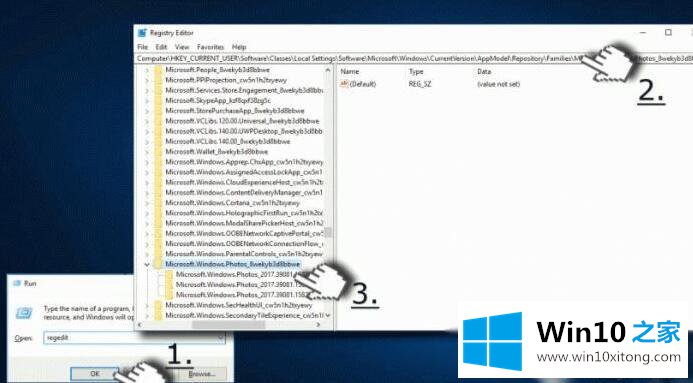Click the Run program icon beside description
Image resolution: width=693 pixels, height=383 pixels.
tap(24, 313)
